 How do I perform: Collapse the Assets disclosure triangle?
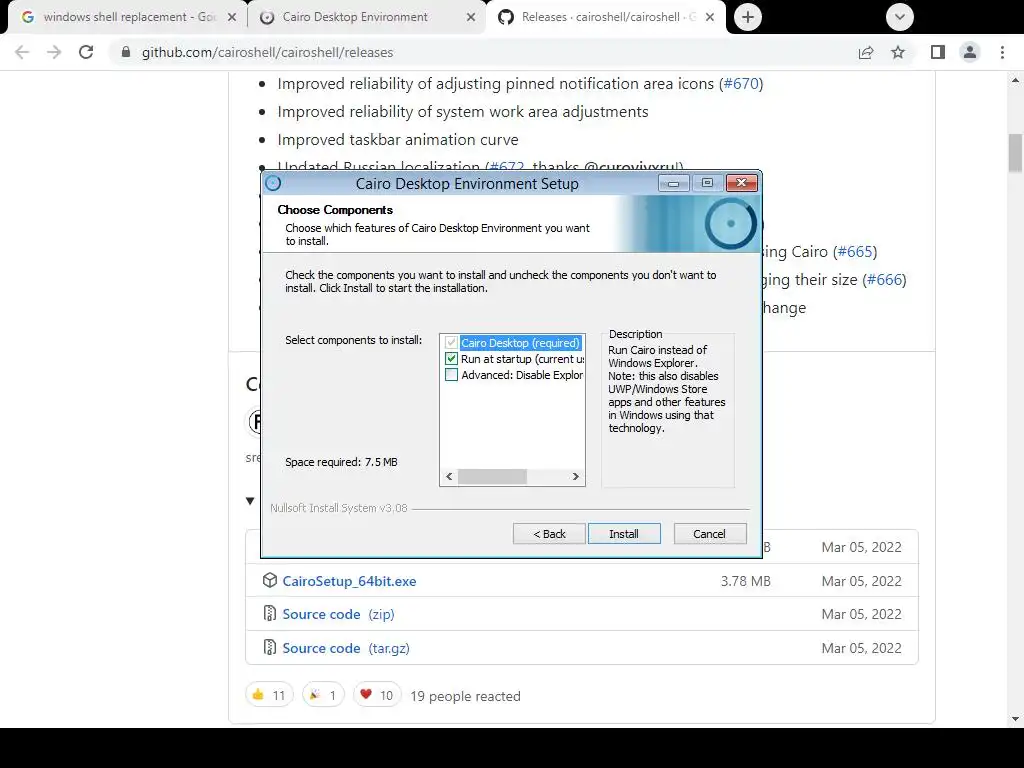point(250,501)
